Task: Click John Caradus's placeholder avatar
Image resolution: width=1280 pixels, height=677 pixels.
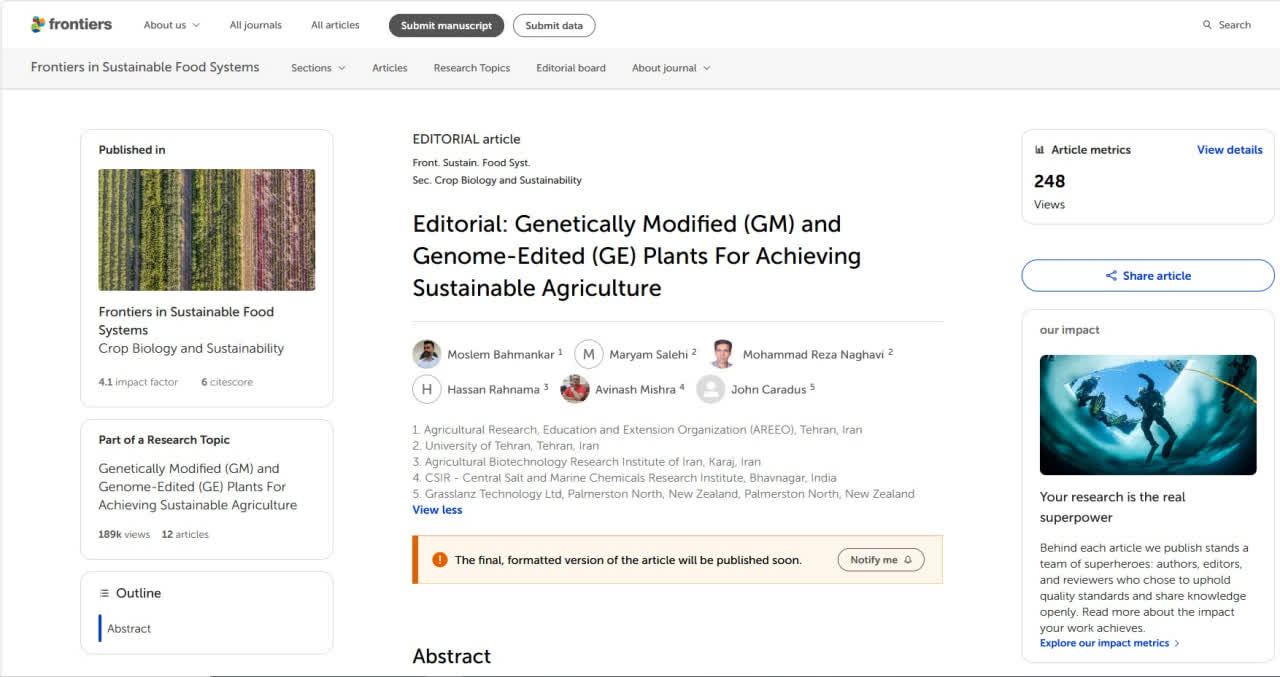Action: [710, 389]
